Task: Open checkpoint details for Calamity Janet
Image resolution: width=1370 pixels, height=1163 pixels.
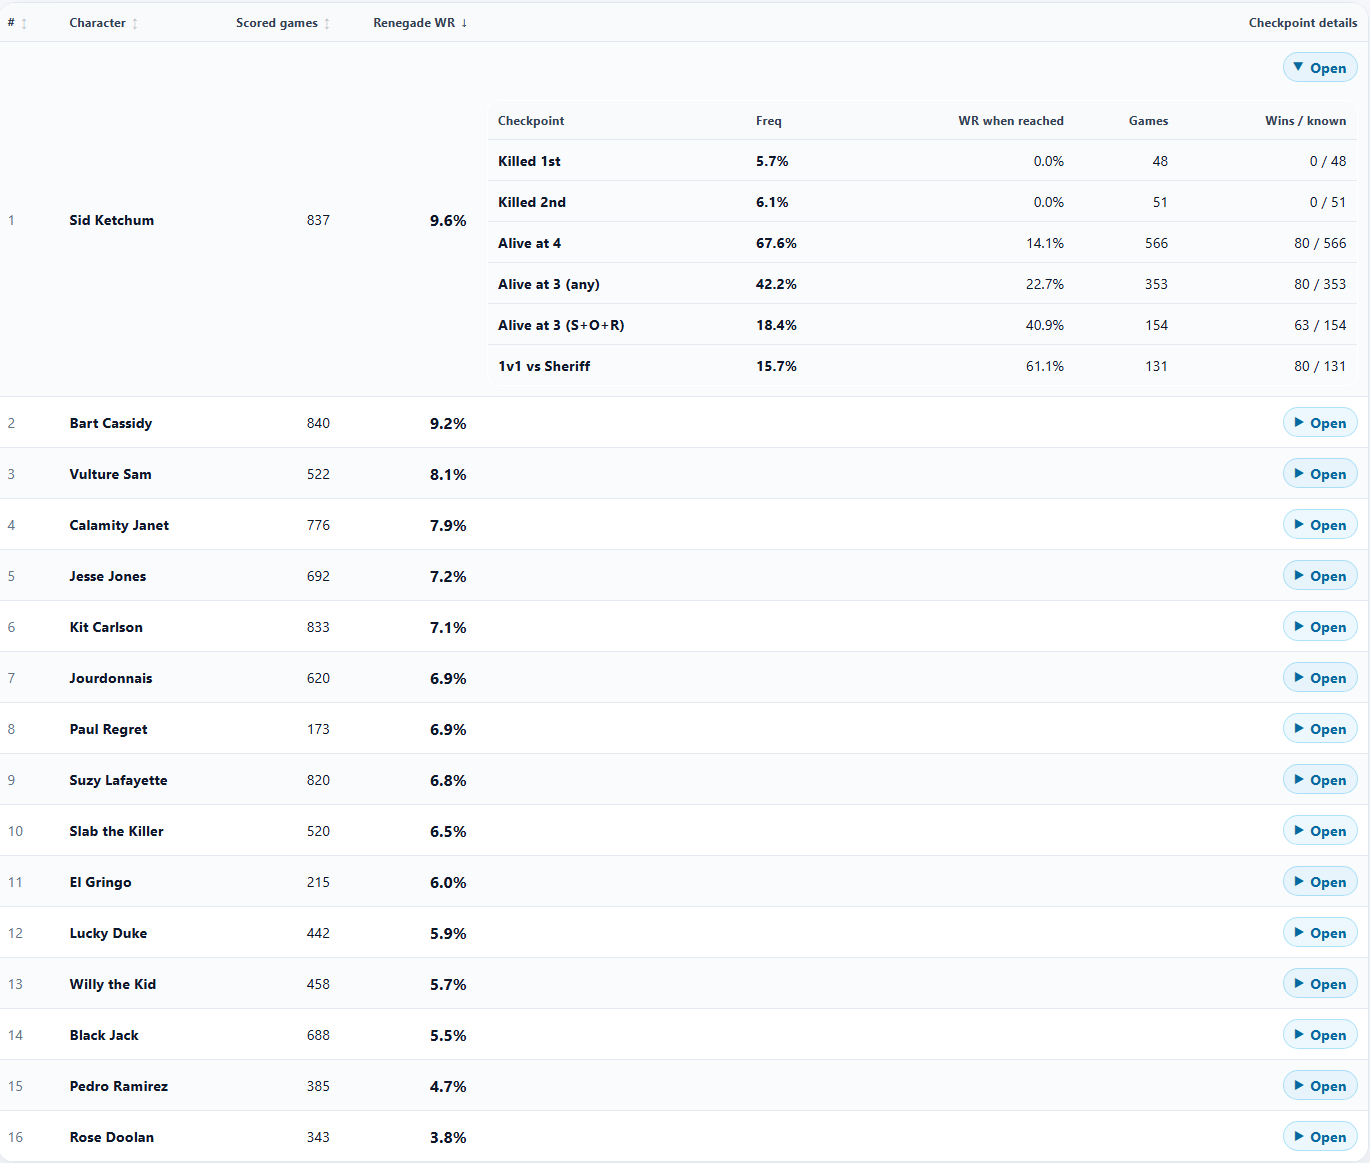Action: click(1320, 525)
